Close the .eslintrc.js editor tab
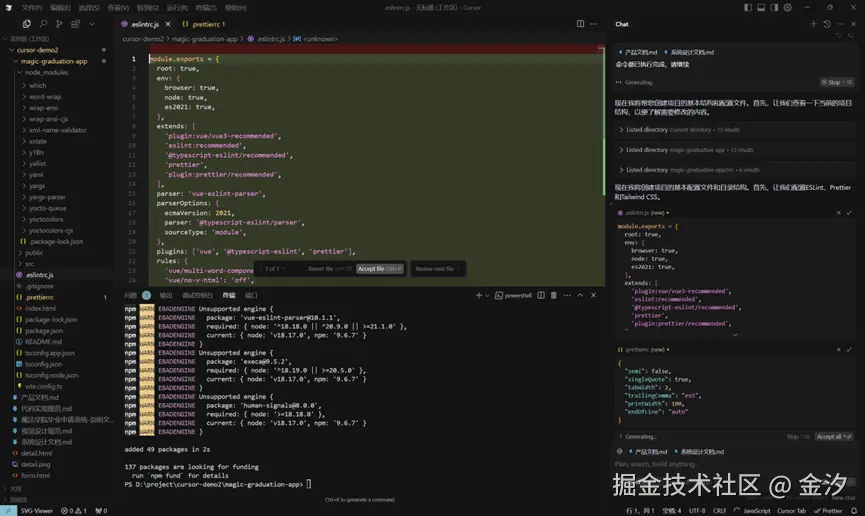This screenshot has height=516, width=865. (168, 24)
